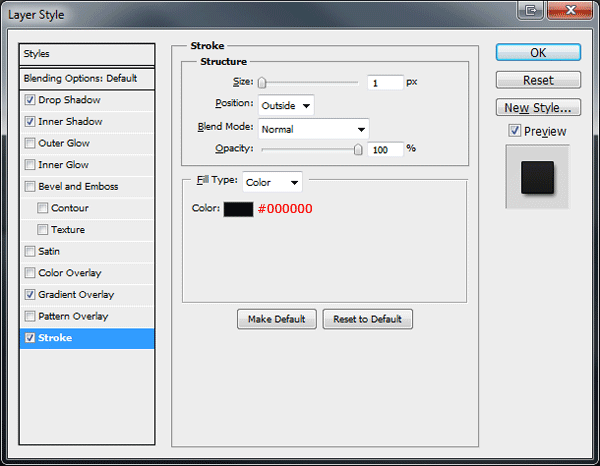Click the Make Default button

tap(277, 319)
